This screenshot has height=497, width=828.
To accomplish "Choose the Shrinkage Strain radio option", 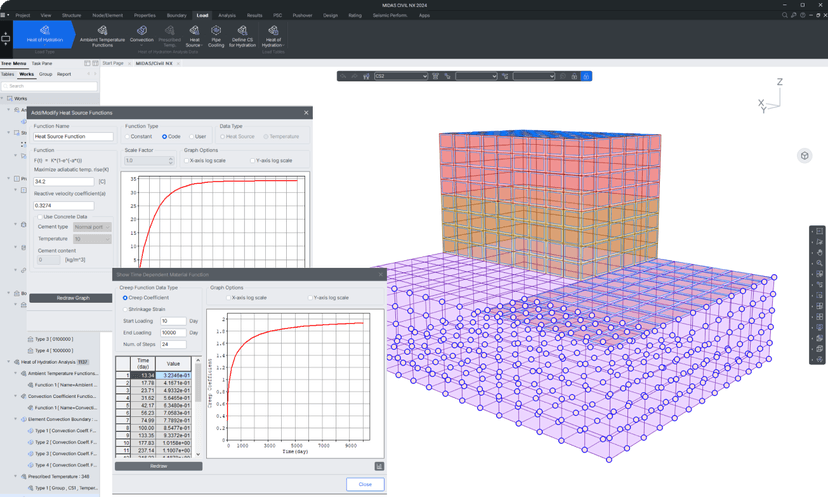I will (125, 309).
